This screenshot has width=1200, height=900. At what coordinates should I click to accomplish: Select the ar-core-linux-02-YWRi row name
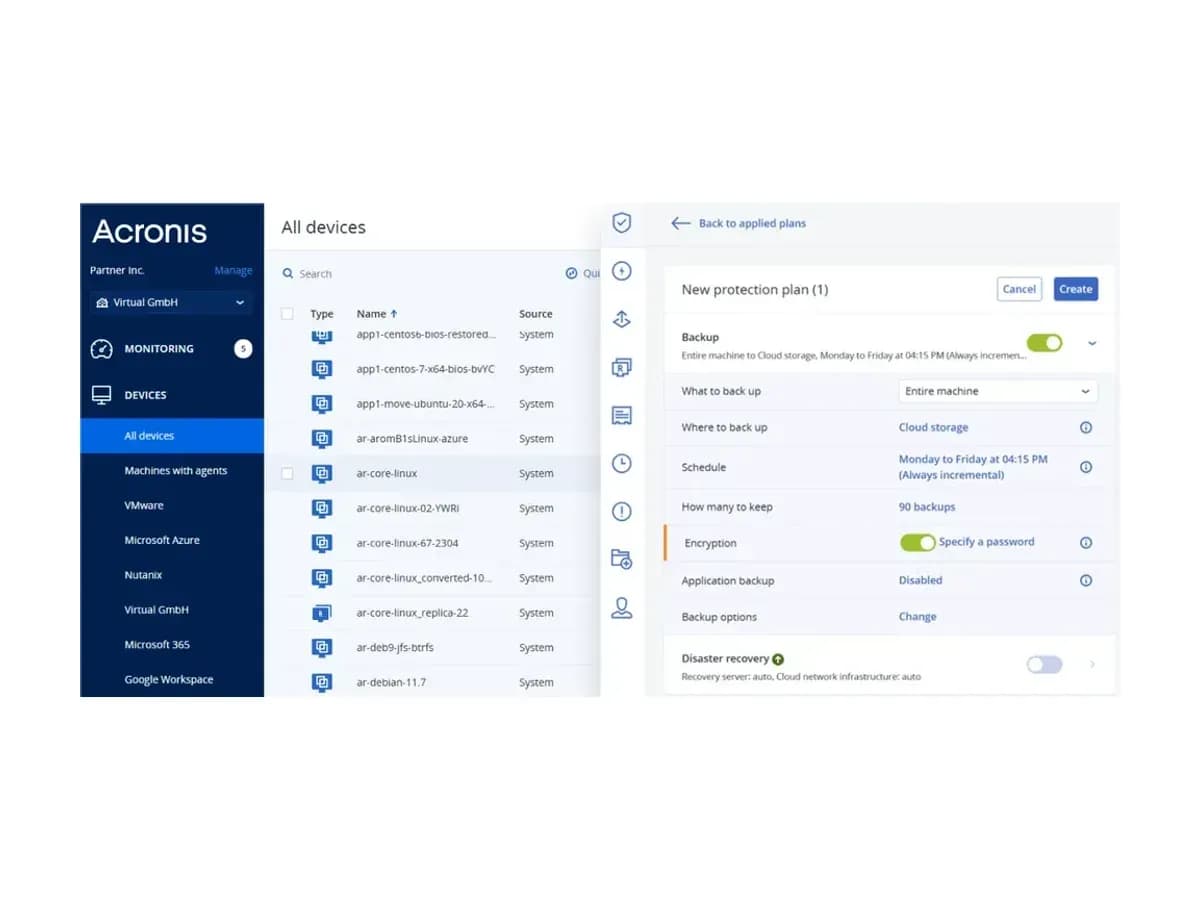(x=408, y=509)
